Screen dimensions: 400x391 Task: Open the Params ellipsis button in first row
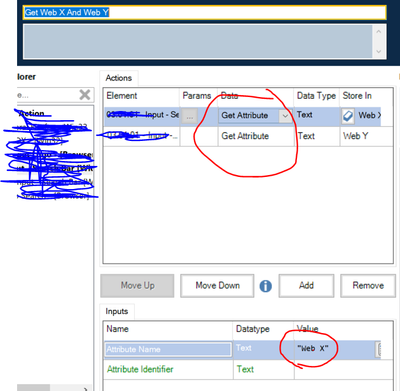(190, 117)
